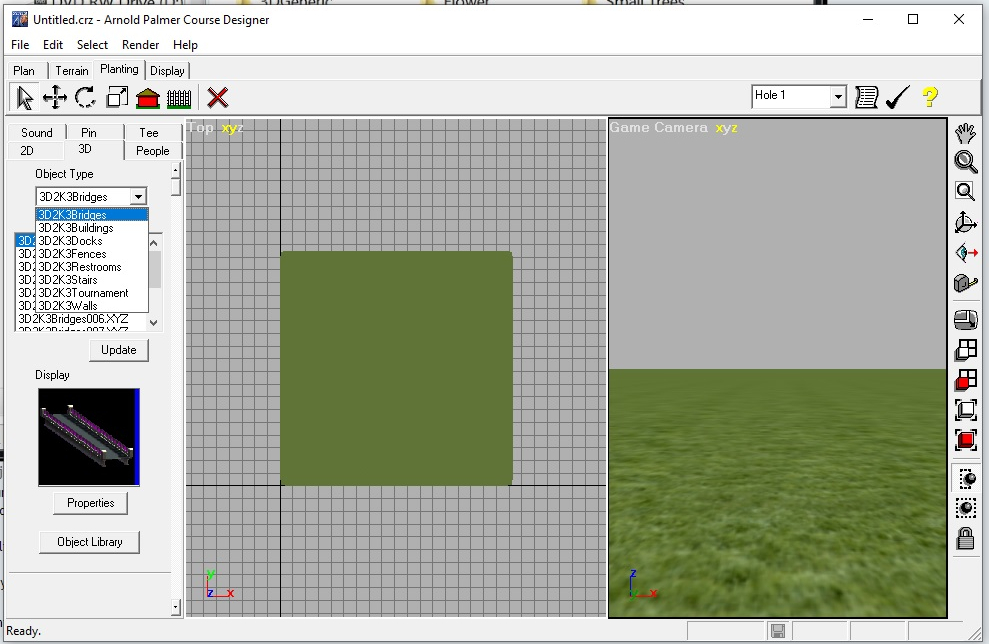This screenshot has height=644, width=989.
Task: Choose 3D2K3Fences from Object Type list
Action: (72, 254)
